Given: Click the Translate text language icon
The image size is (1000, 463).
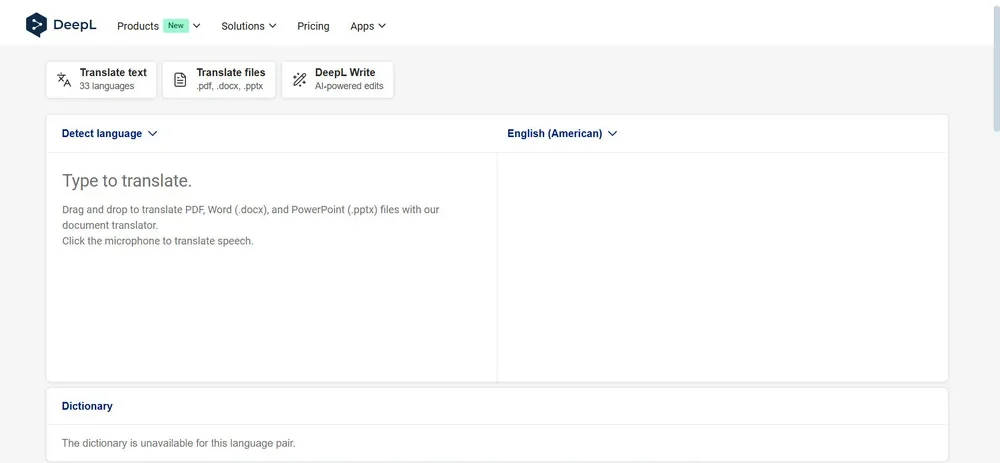Looking at the screenshot, I should coord(64,80).
